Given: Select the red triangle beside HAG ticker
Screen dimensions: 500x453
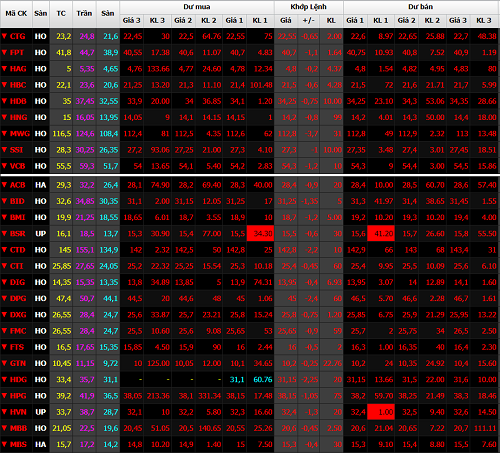Looking at the screenshot, I should click(4, 68).
